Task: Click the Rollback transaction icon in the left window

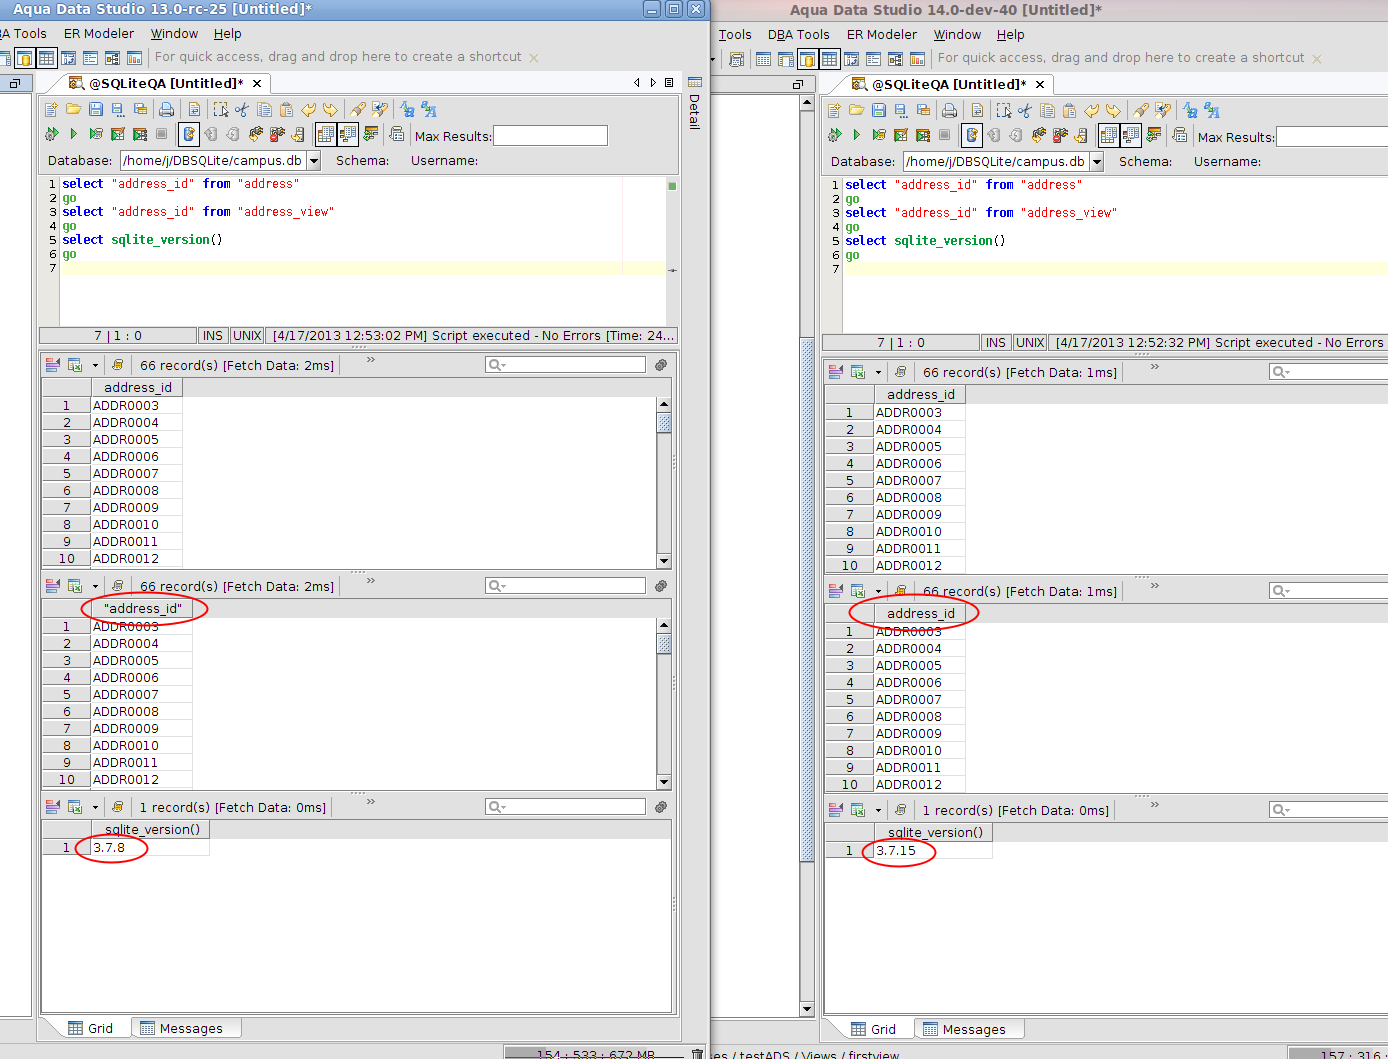Action: tap(233, 134)
